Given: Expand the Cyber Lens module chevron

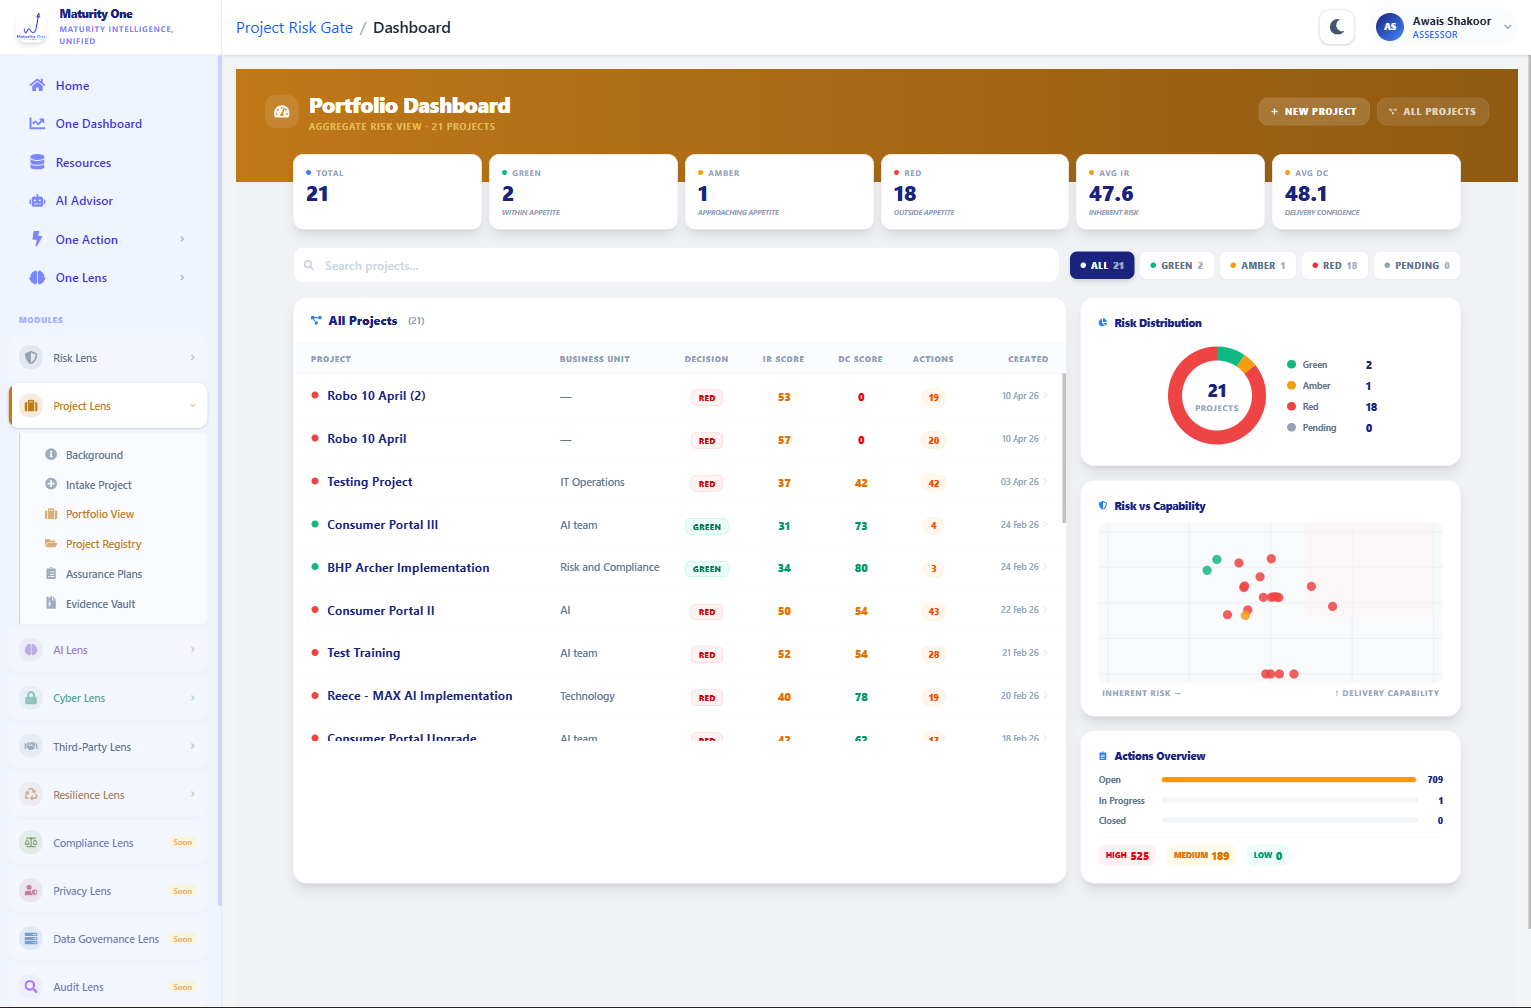Looking at the screenshot, I should click(x=192, y=698).
